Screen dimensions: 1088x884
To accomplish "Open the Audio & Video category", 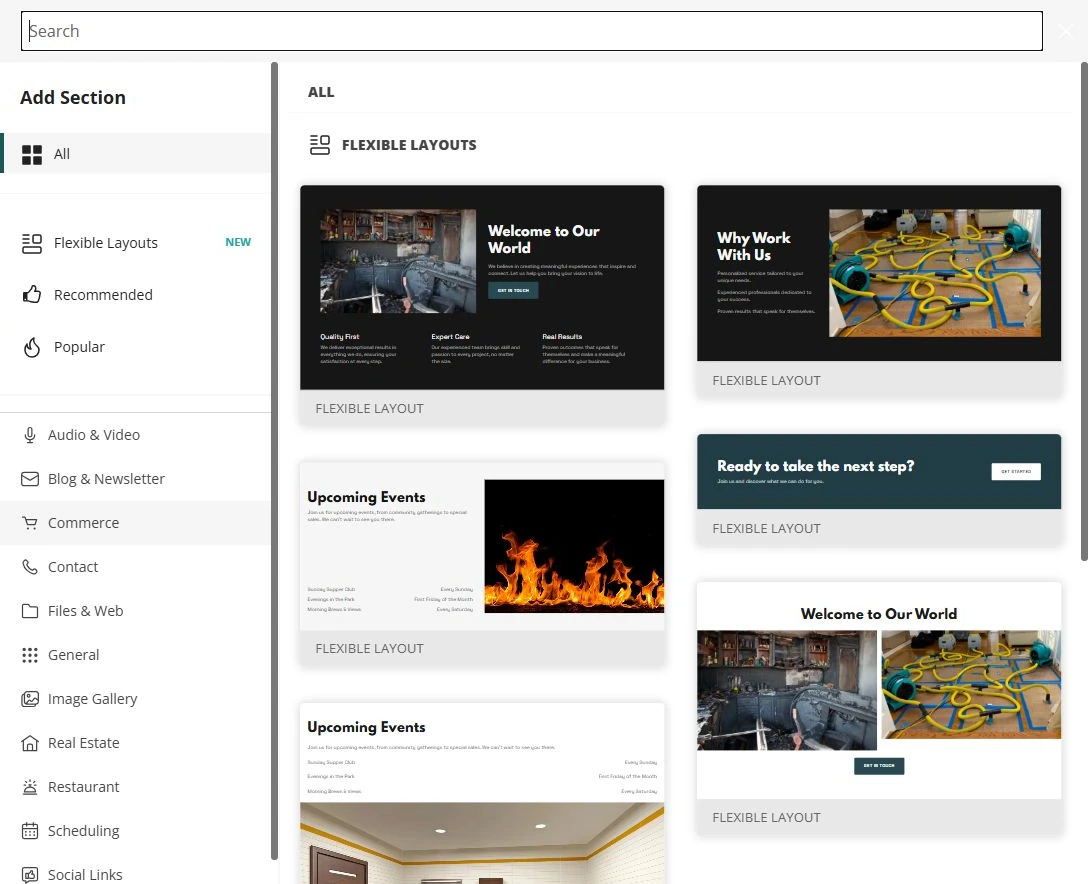I will click(94, 435).
